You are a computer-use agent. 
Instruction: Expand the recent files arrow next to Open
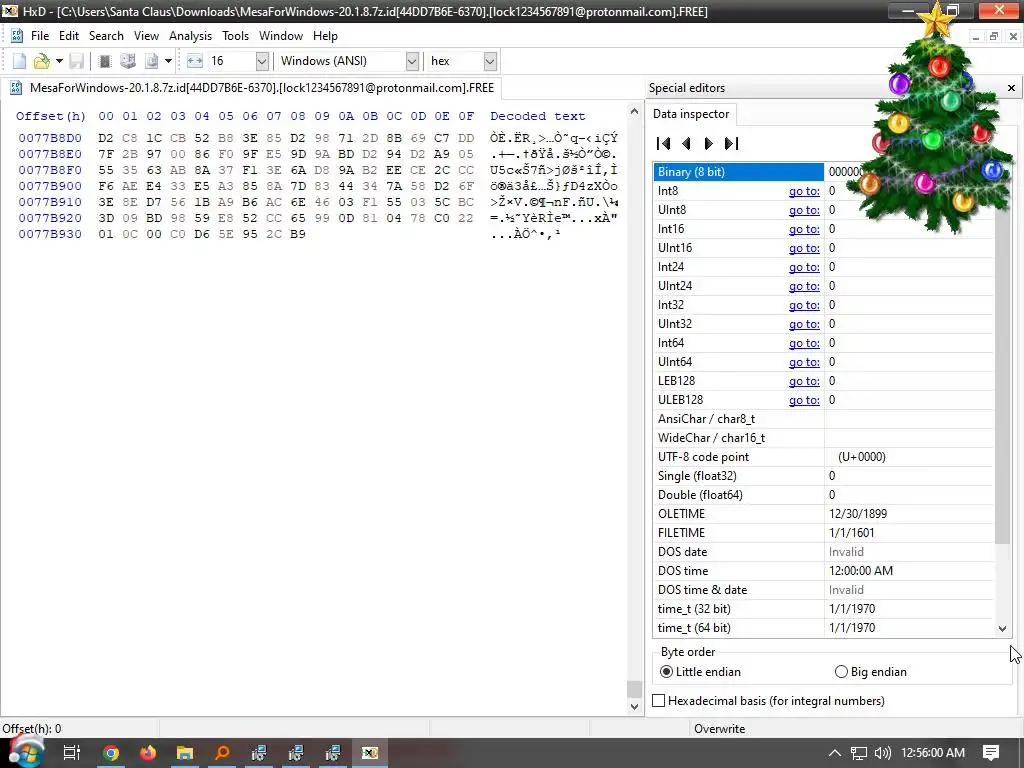coord(59,61)
